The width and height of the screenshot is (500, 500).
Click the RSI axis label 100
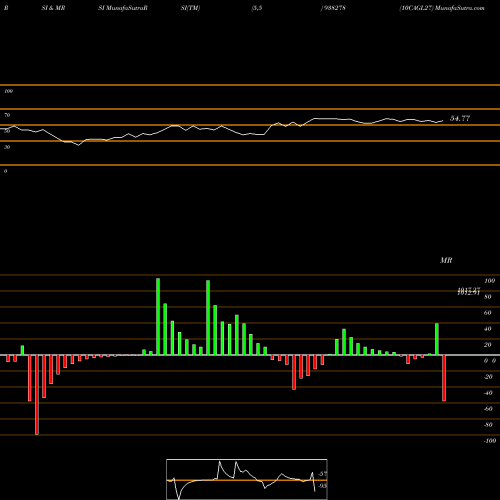click(x=8, y=91)
